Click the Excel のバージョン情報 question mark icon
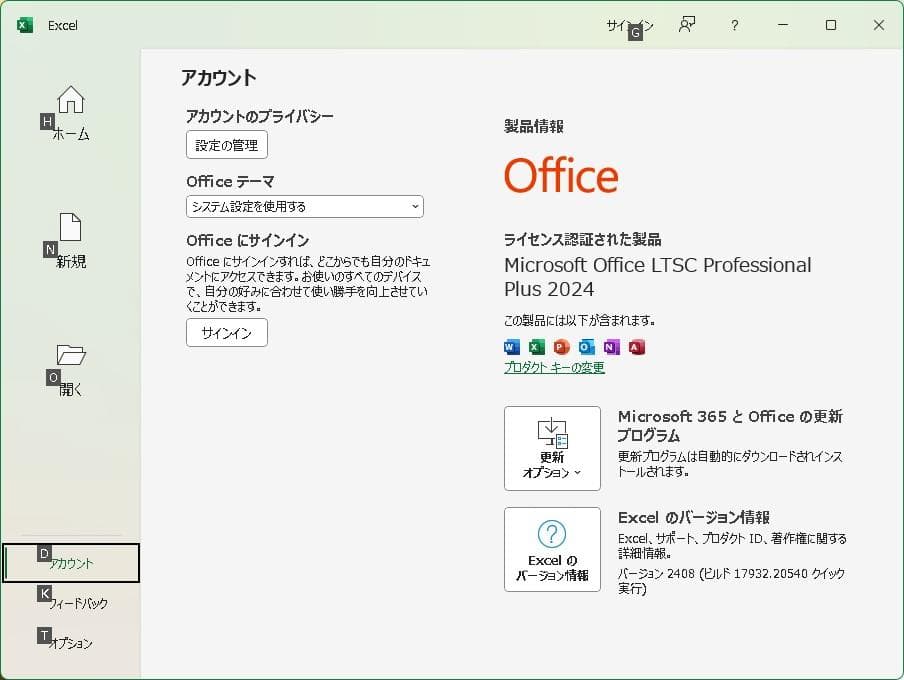Image resolution: width=904 pixels, height=680 pixels. tap(552, 532)
